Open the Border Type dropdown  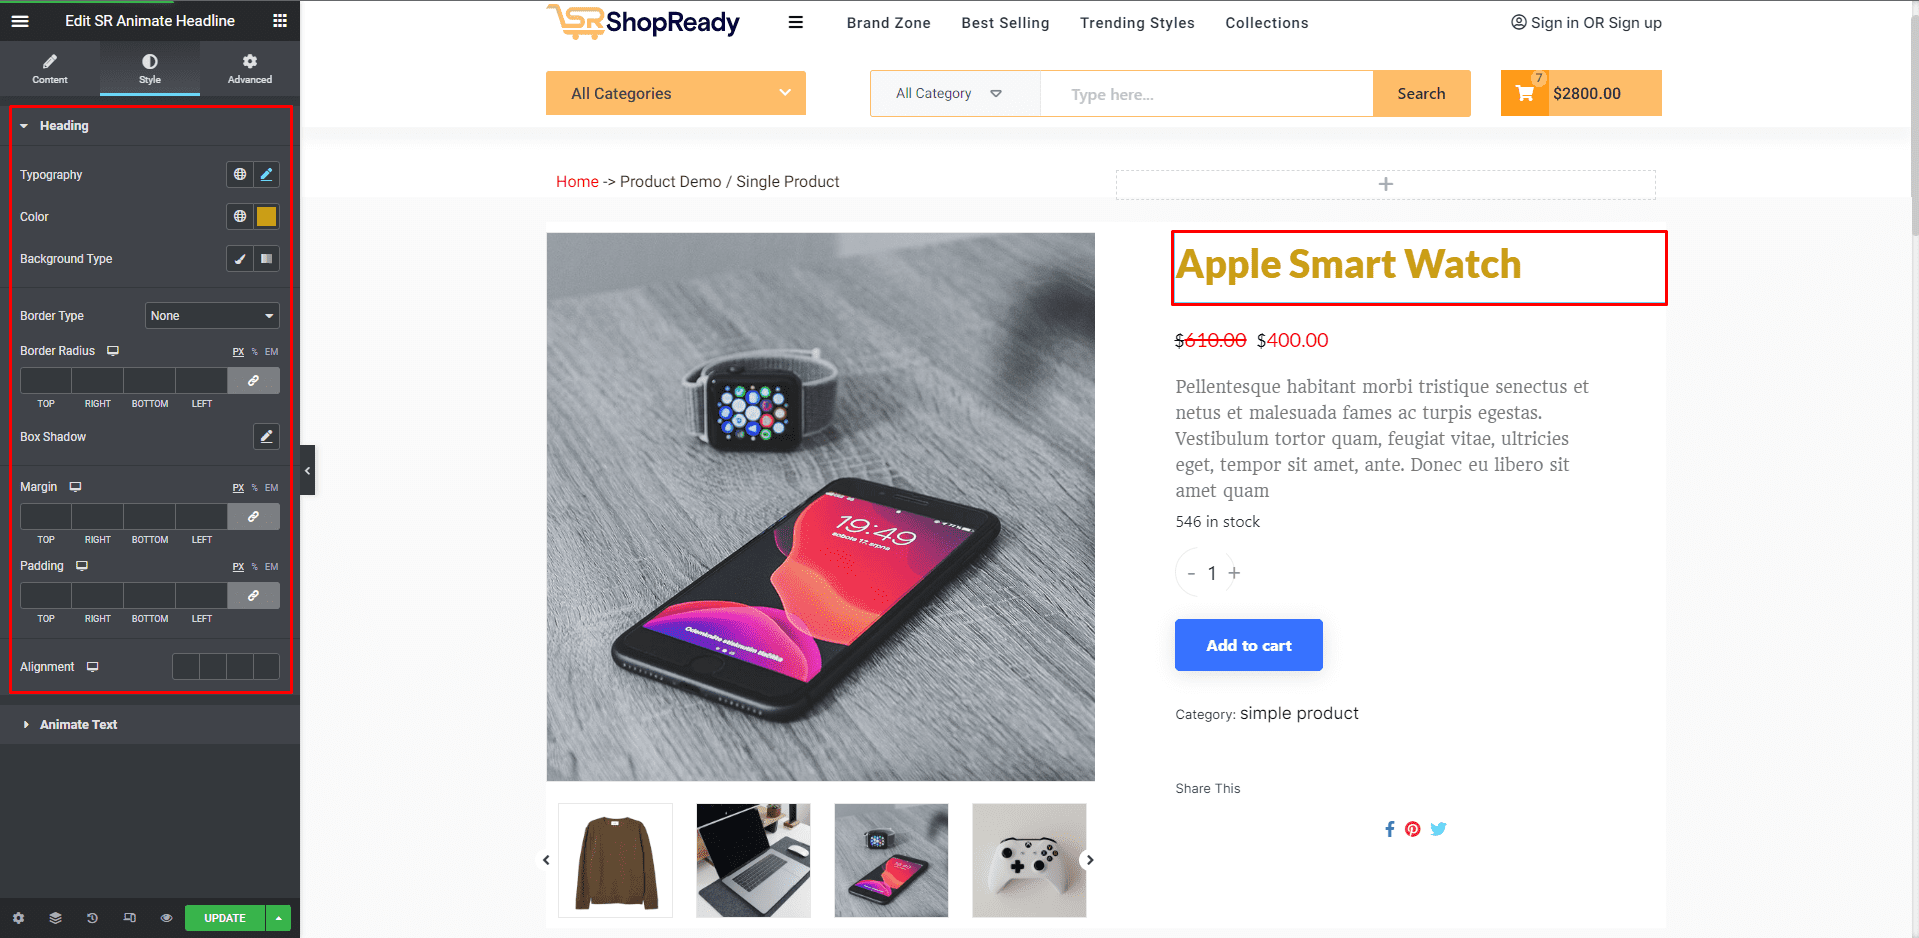click(212, 316)
